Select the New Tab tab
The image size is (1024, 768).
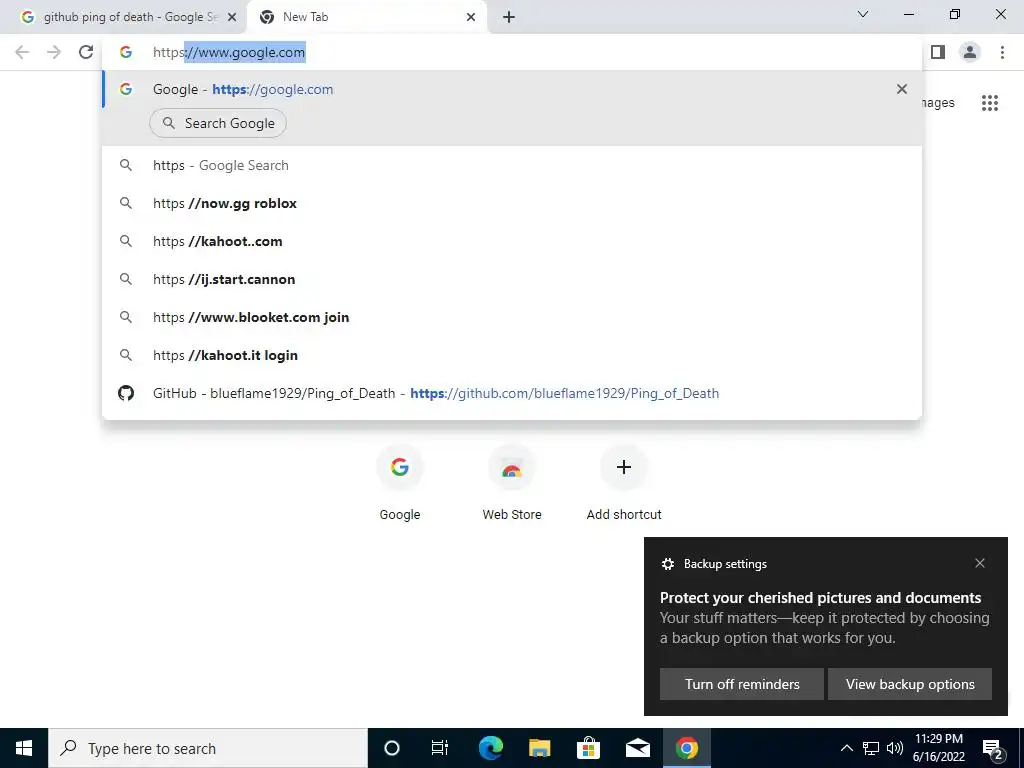(366, 17)
